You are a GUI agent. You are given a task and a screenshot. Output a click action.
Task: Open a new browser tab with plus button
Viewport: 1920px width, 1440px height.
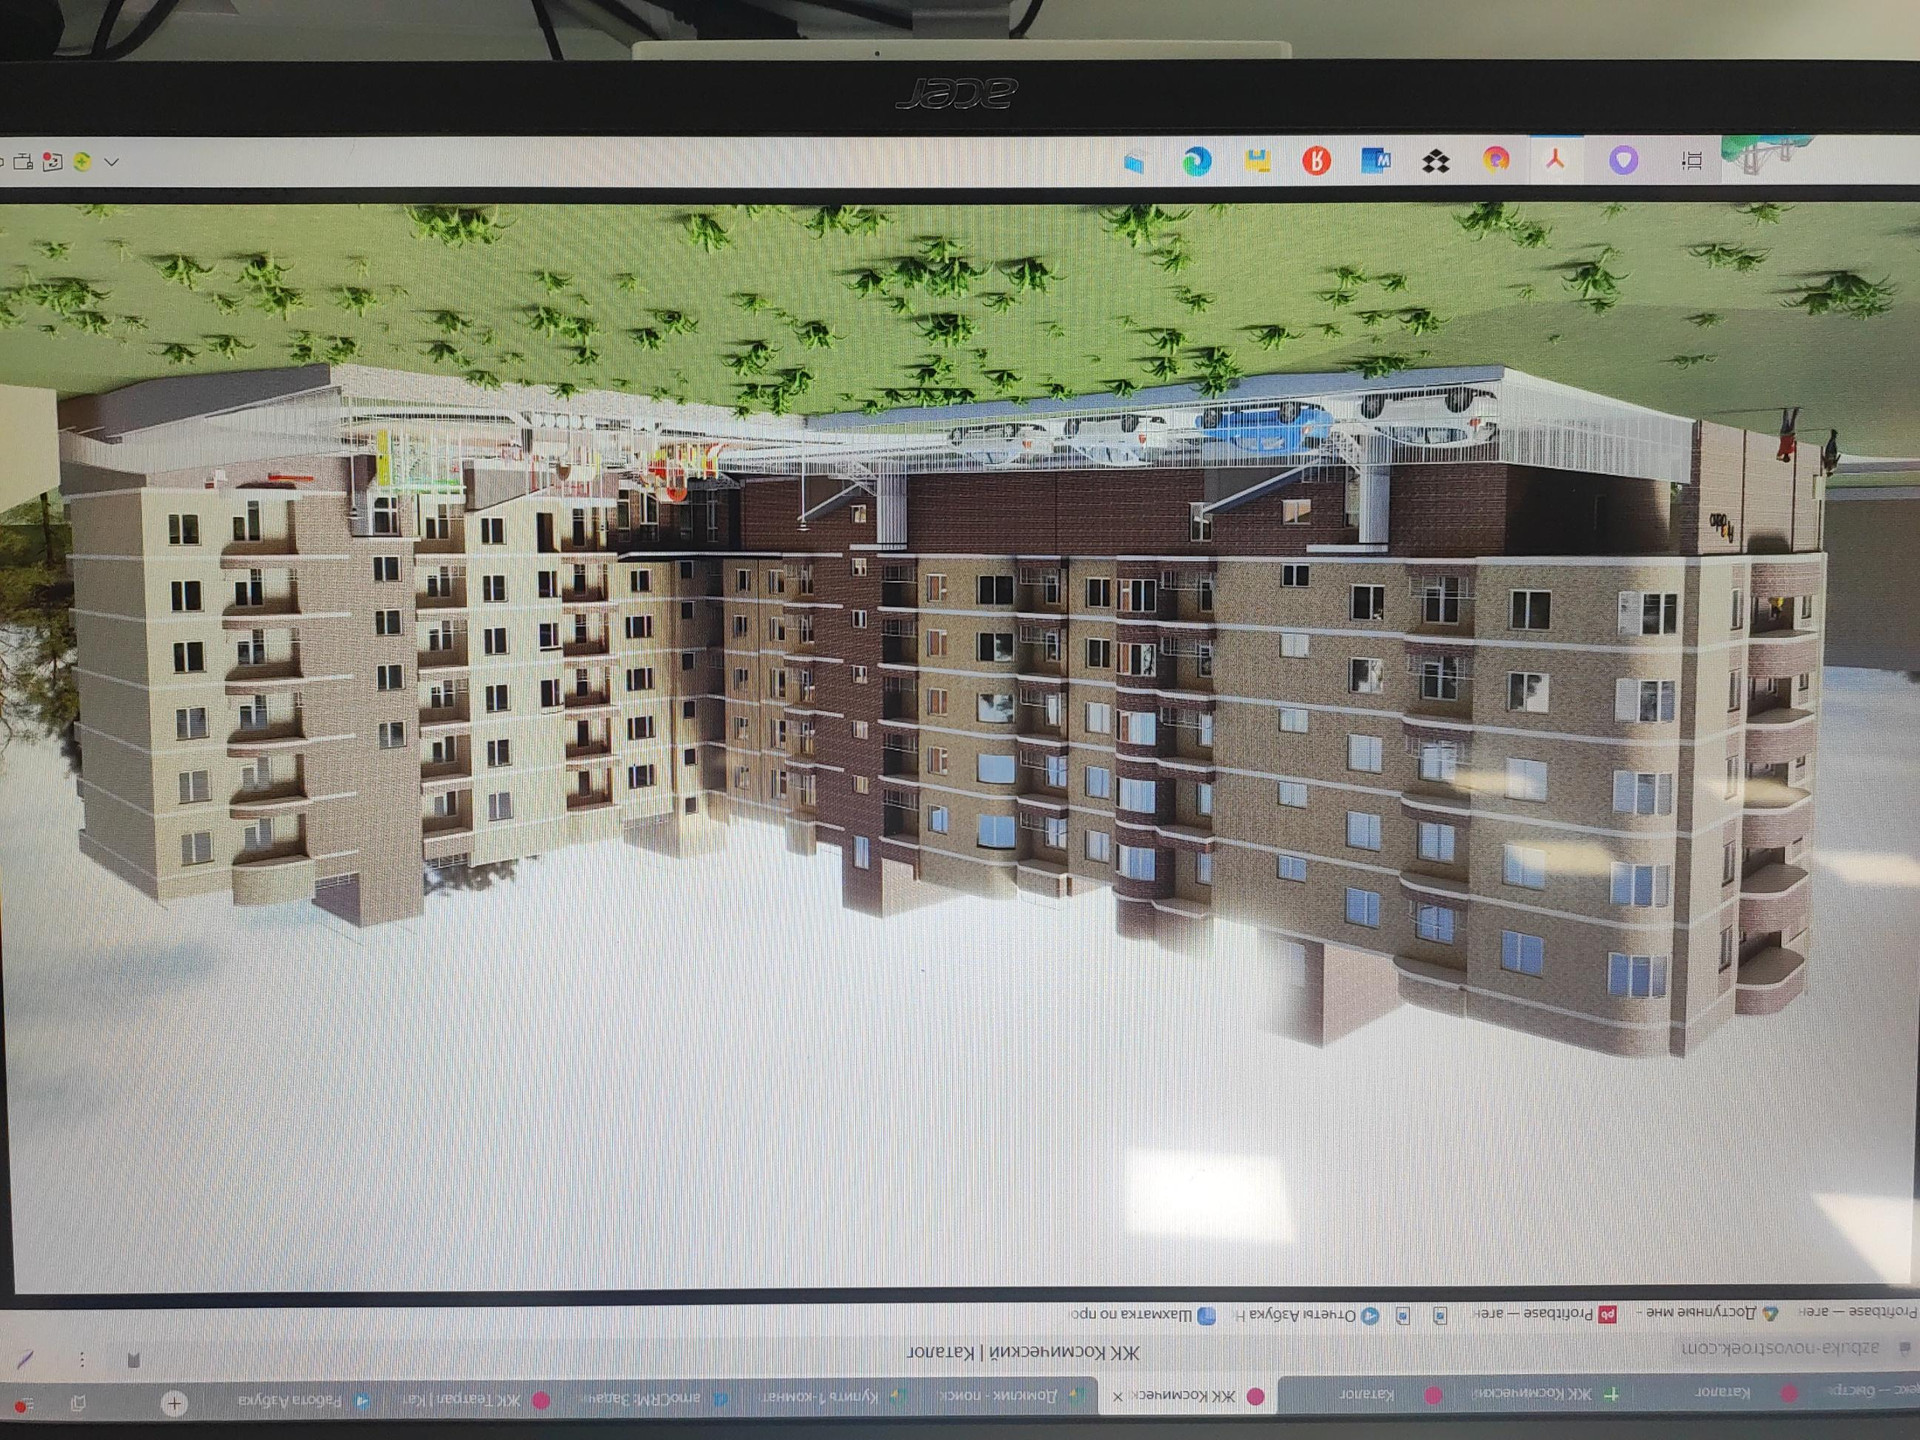coord(174,1403)
